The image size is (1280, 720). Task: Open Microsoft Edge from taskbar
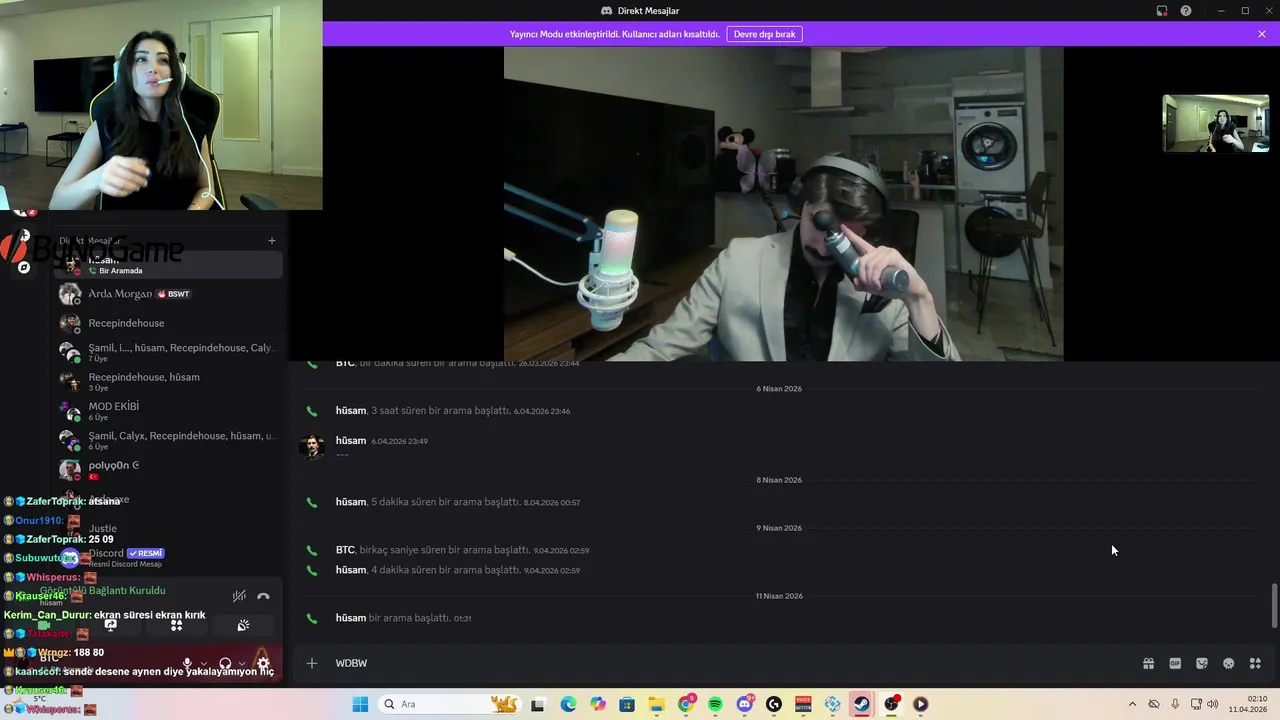pyautogui.click(x=568, y=704)
